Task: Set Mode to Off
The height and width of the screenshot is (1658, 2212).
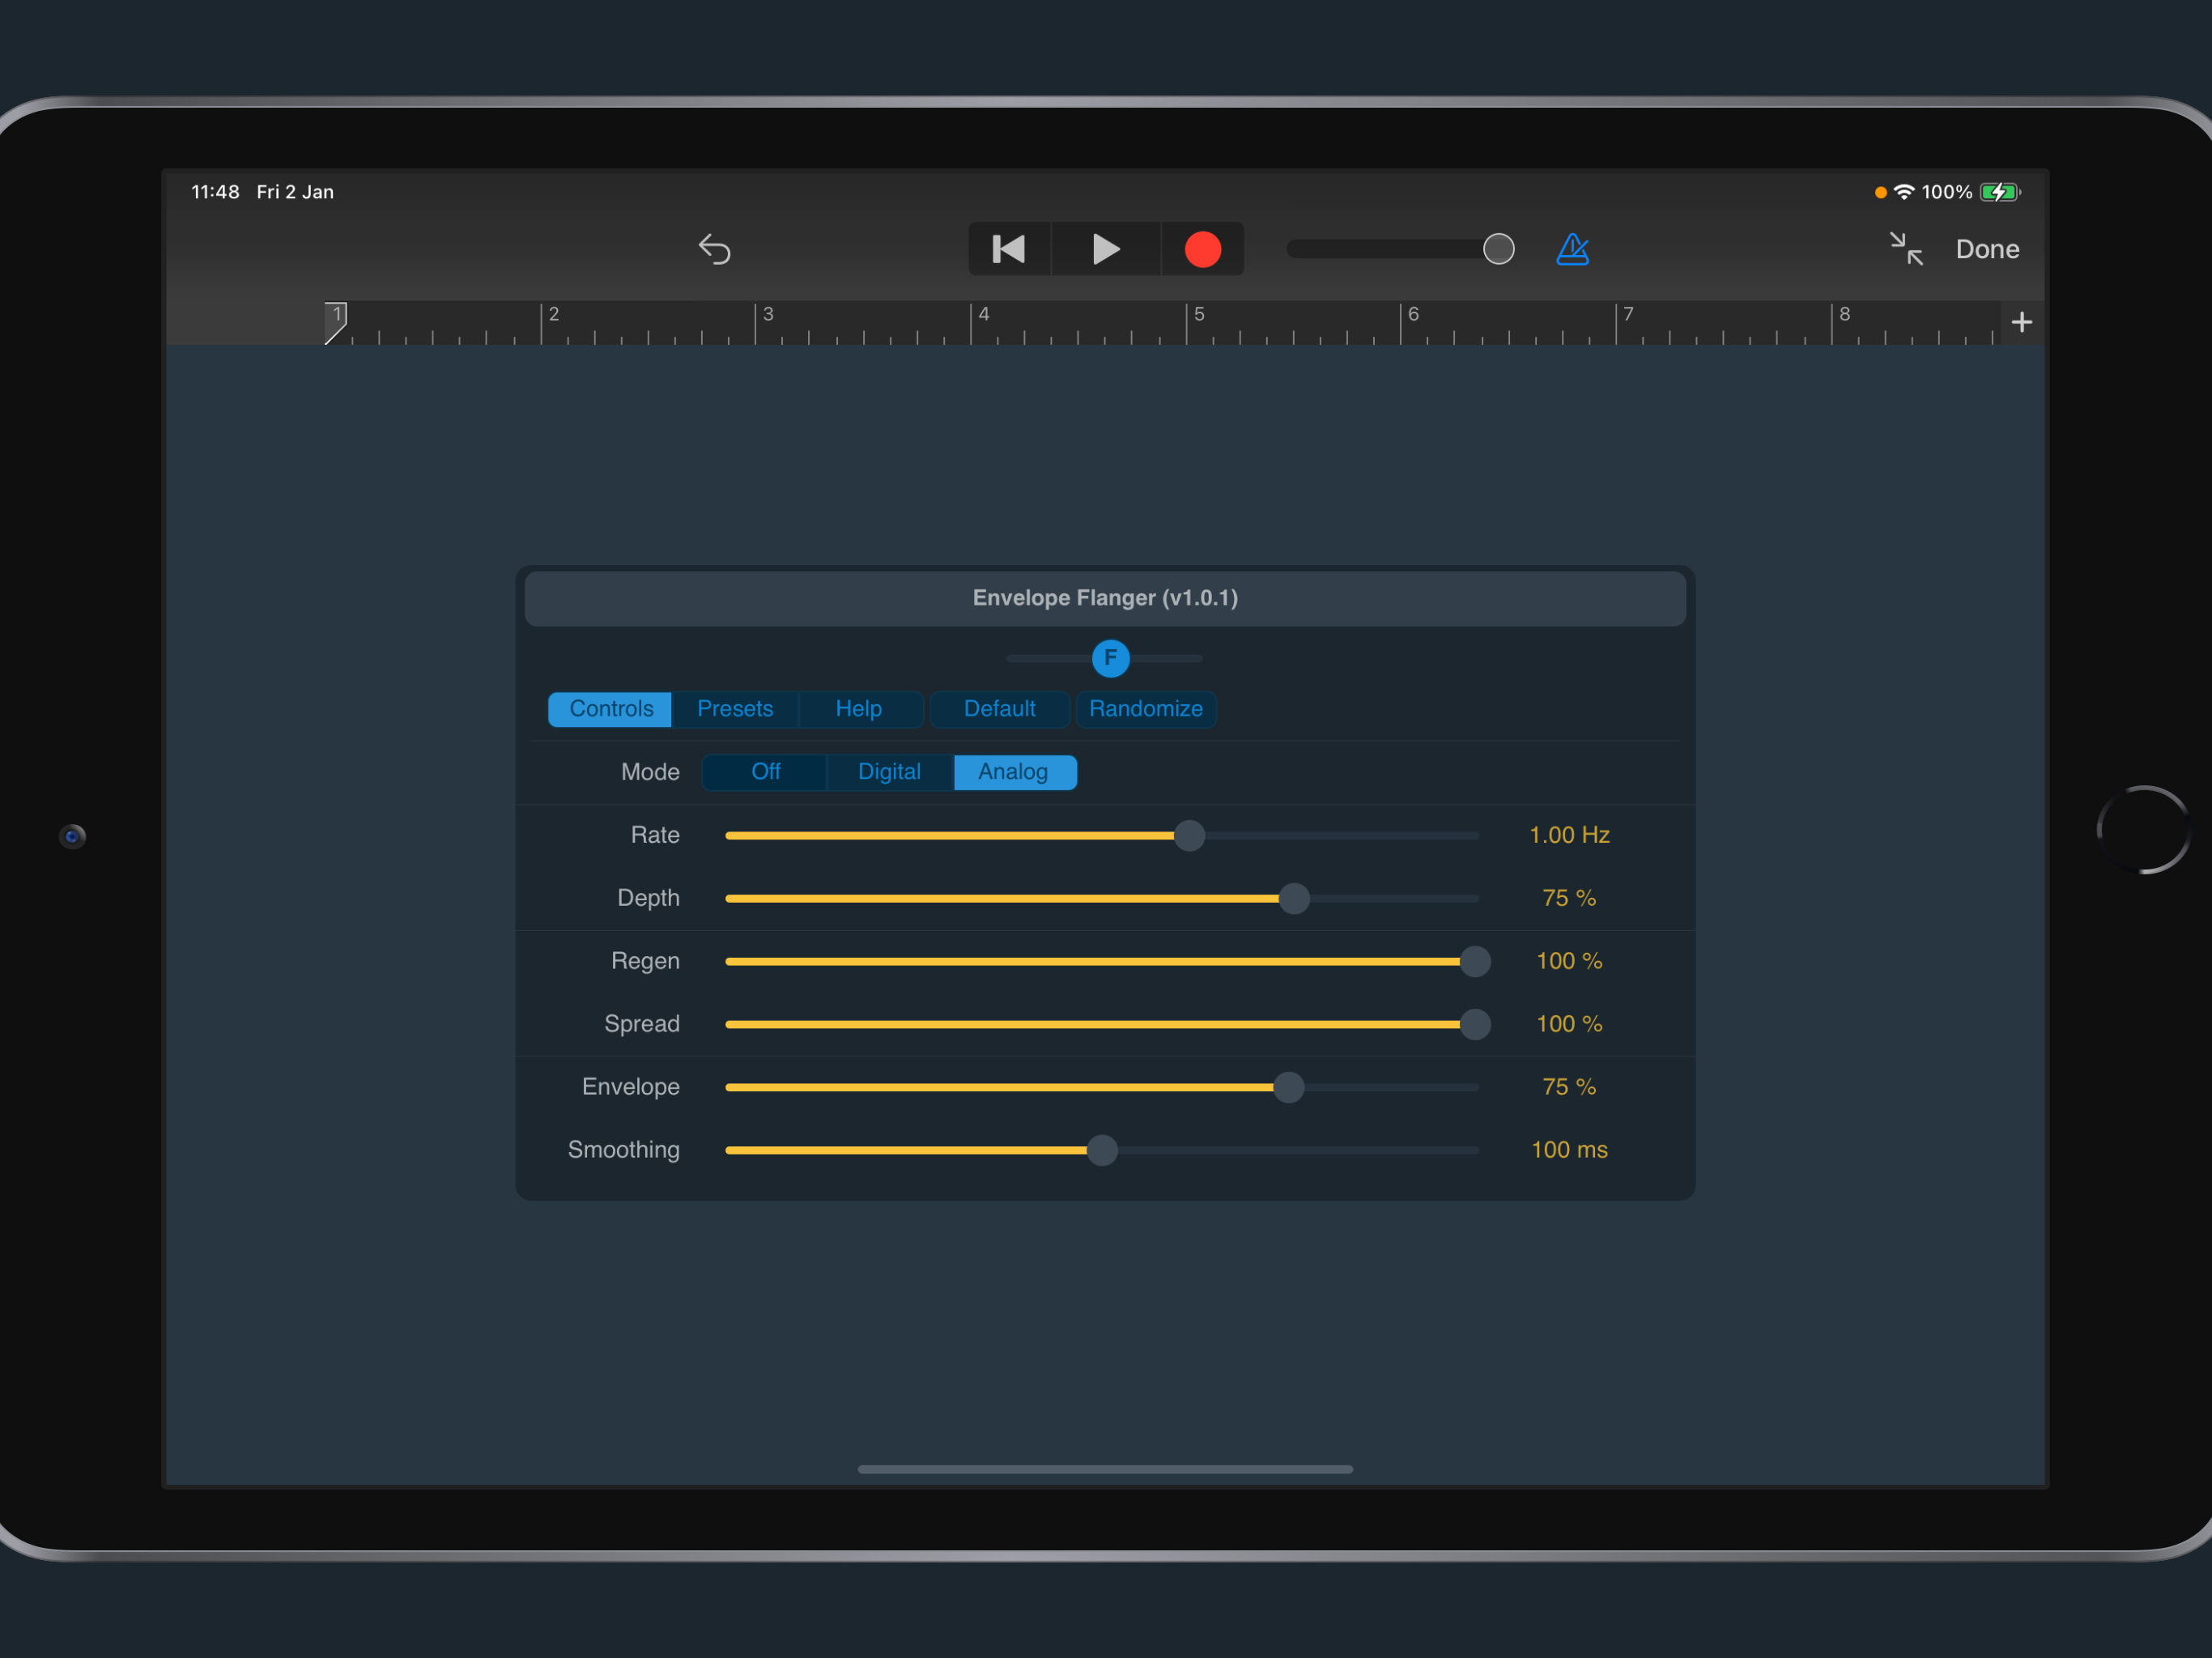Action: click(x=765, y=772)
